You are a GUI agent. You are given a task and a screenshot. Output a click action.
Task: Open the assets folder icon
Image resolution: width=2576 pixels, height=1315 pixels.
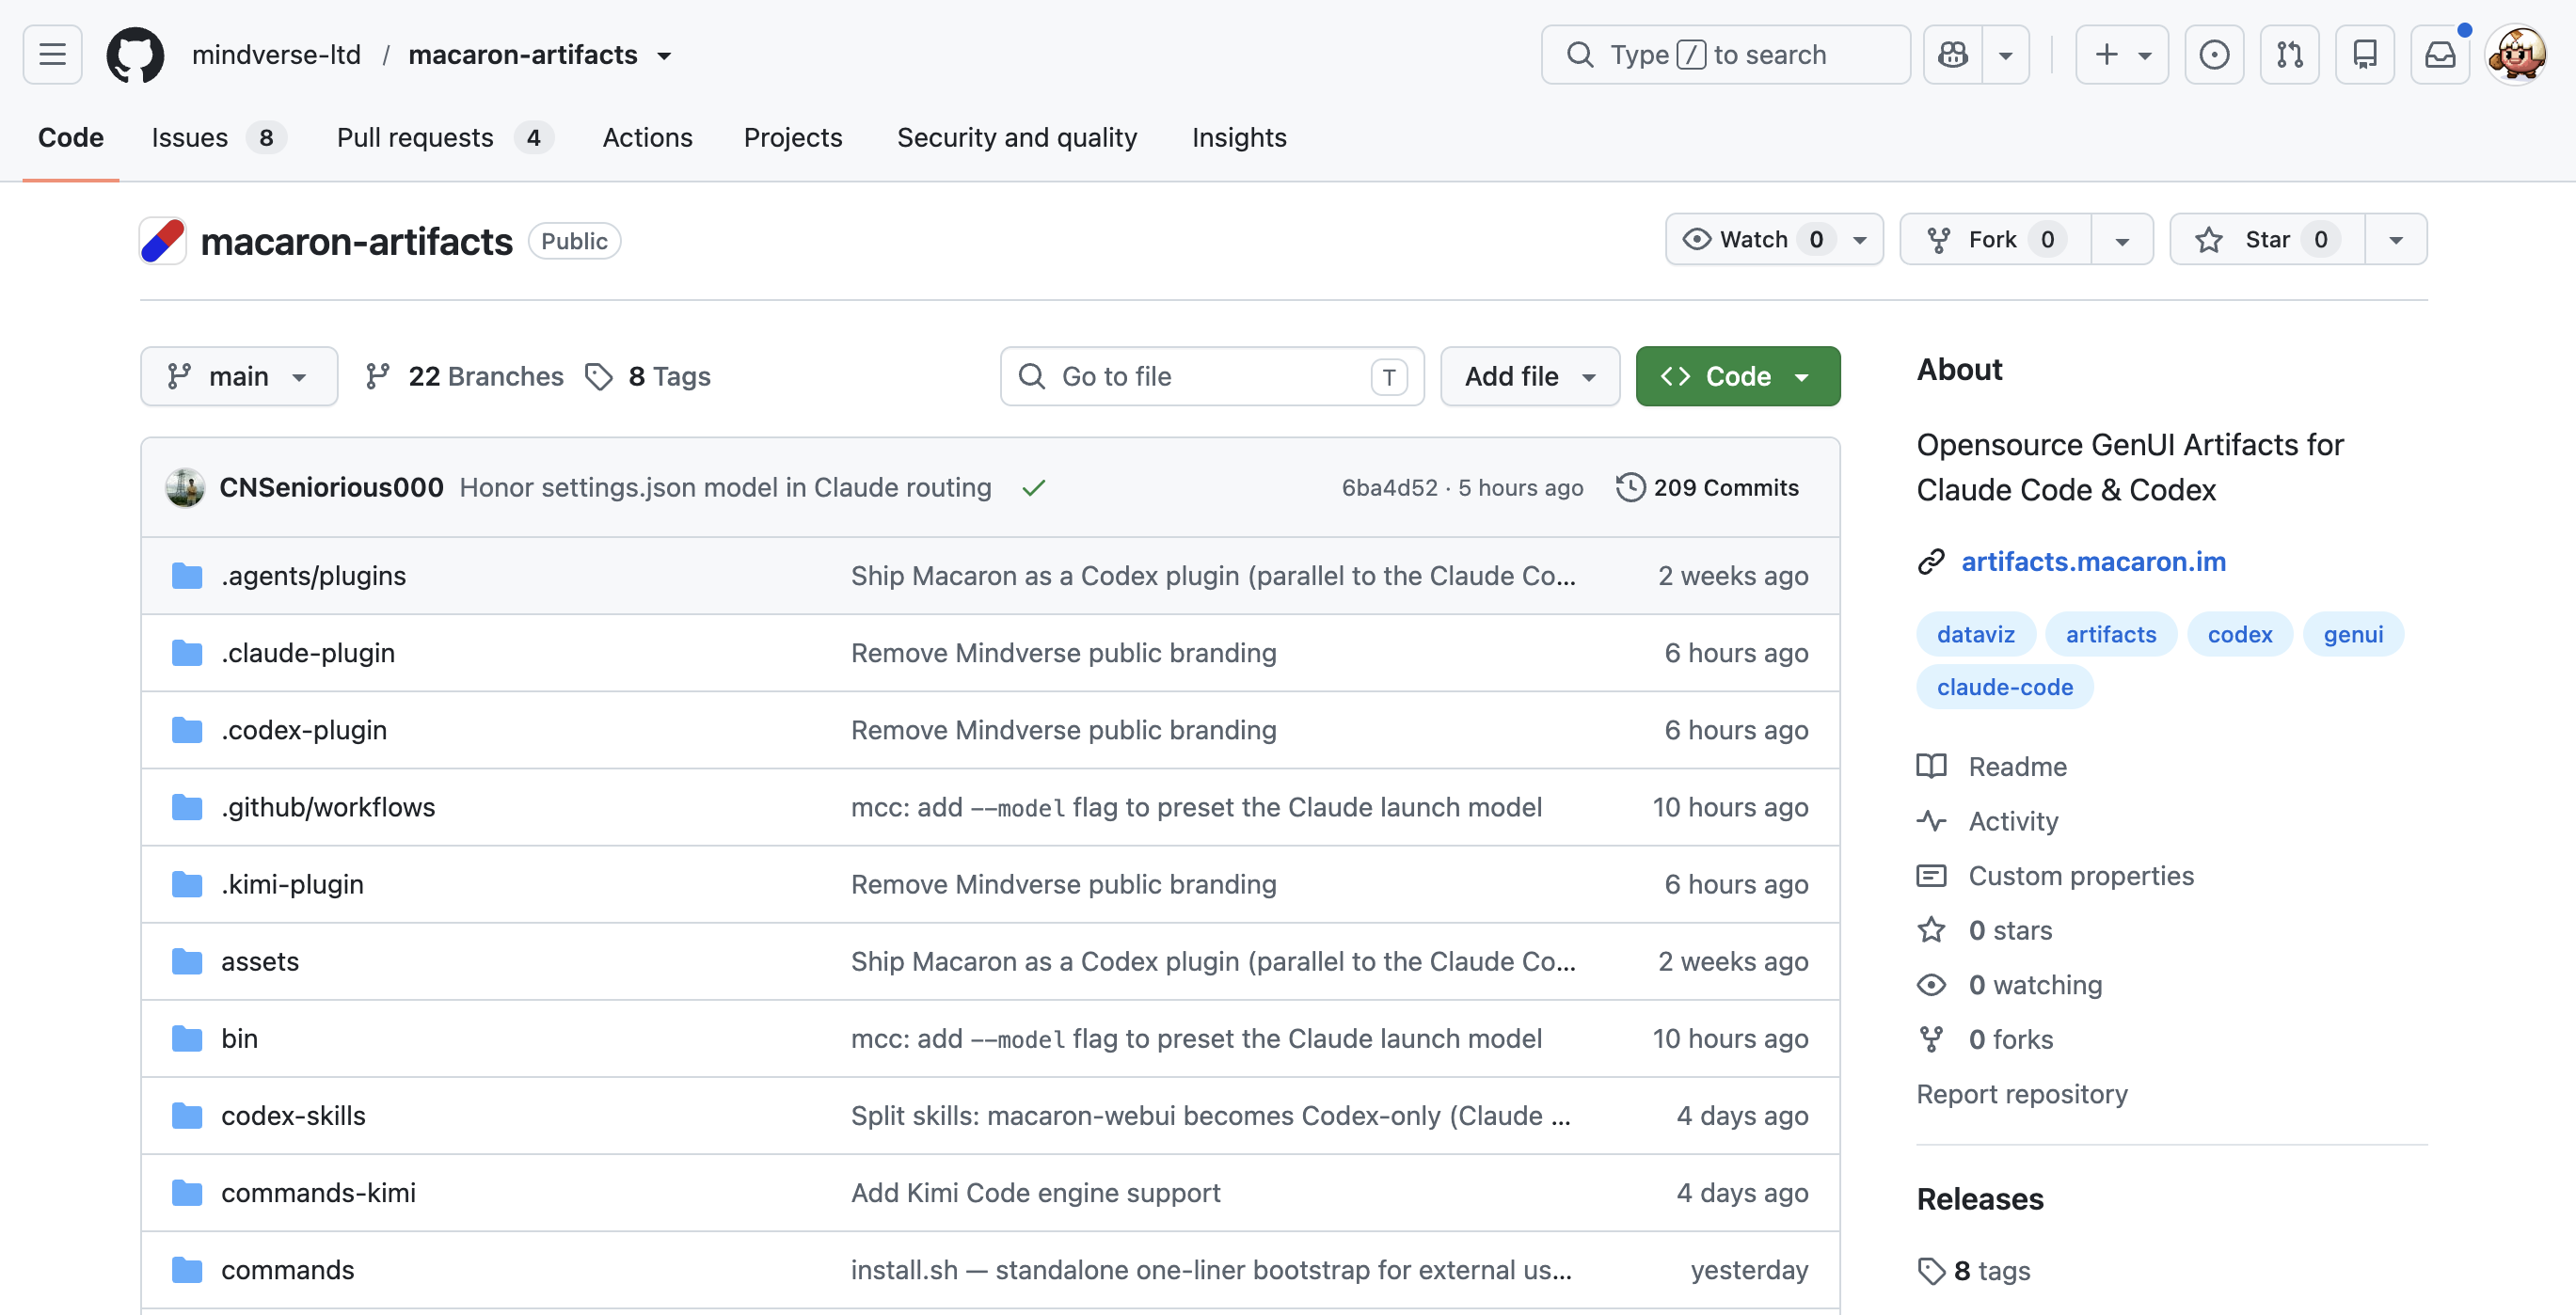click(187, 961)
